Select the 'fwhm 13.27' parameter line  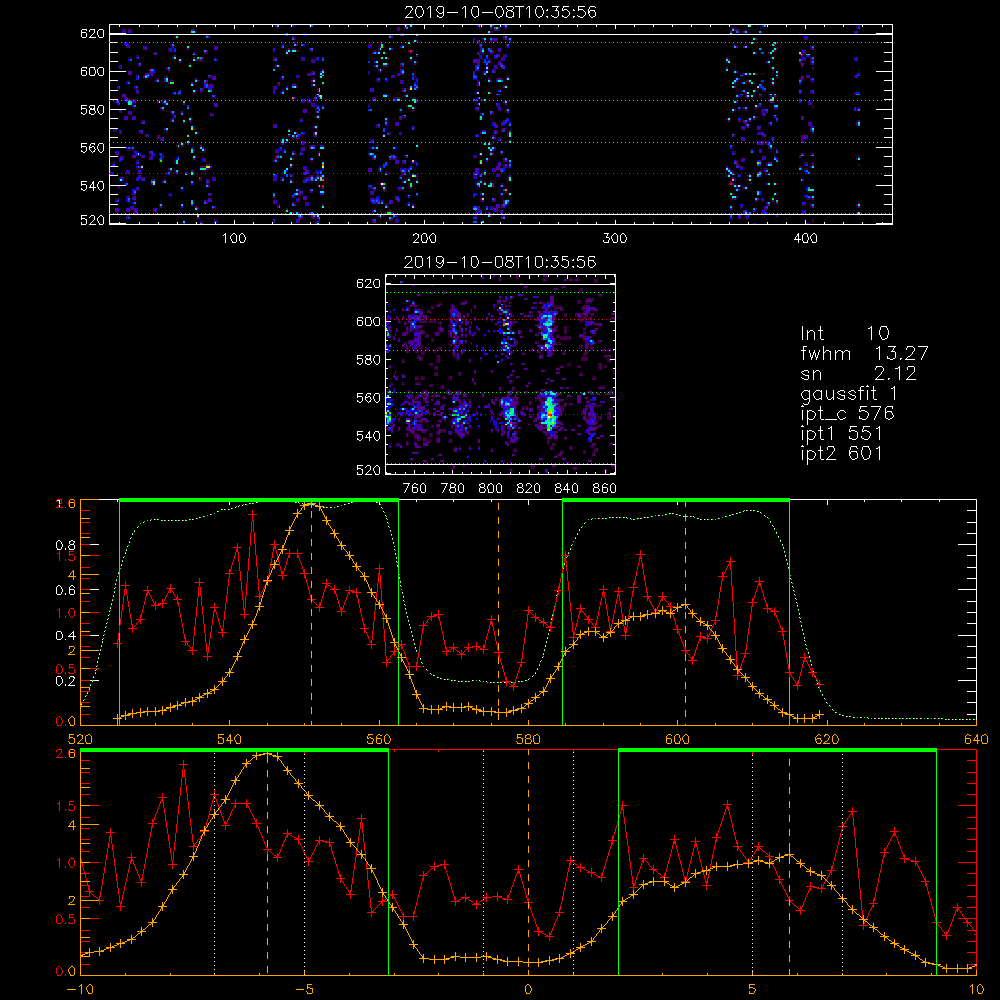(x=864, y=353)
